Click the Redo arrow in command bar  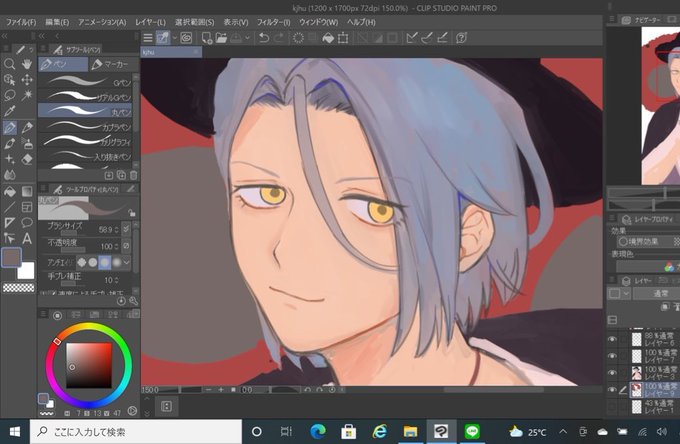click(279, 38)
